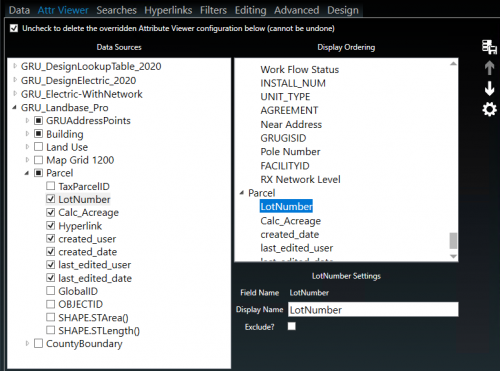This screenshot has height=371, width=500.
Task: Select INSTALL_NUM in Display Ordering
Action: point(293,83)
